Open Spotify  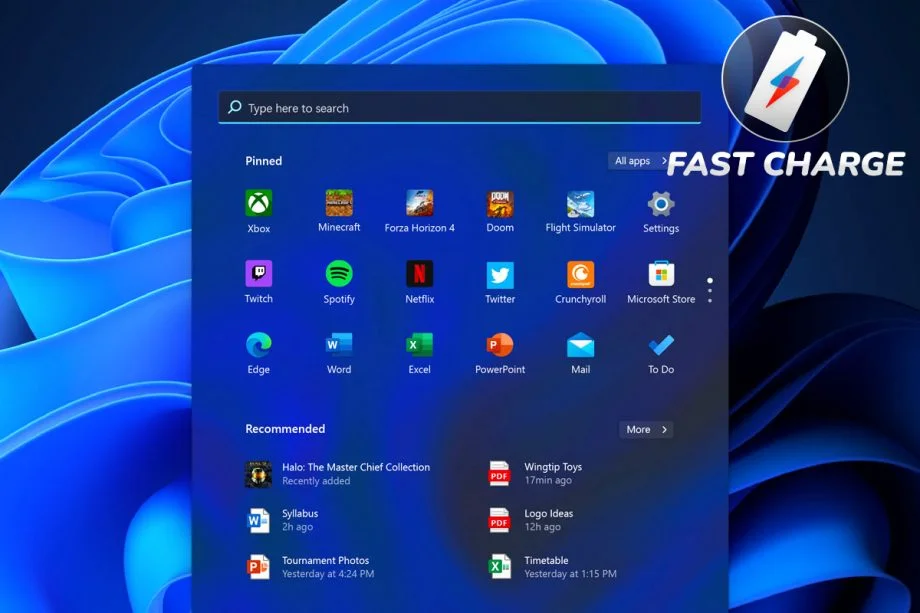(339, 274)
